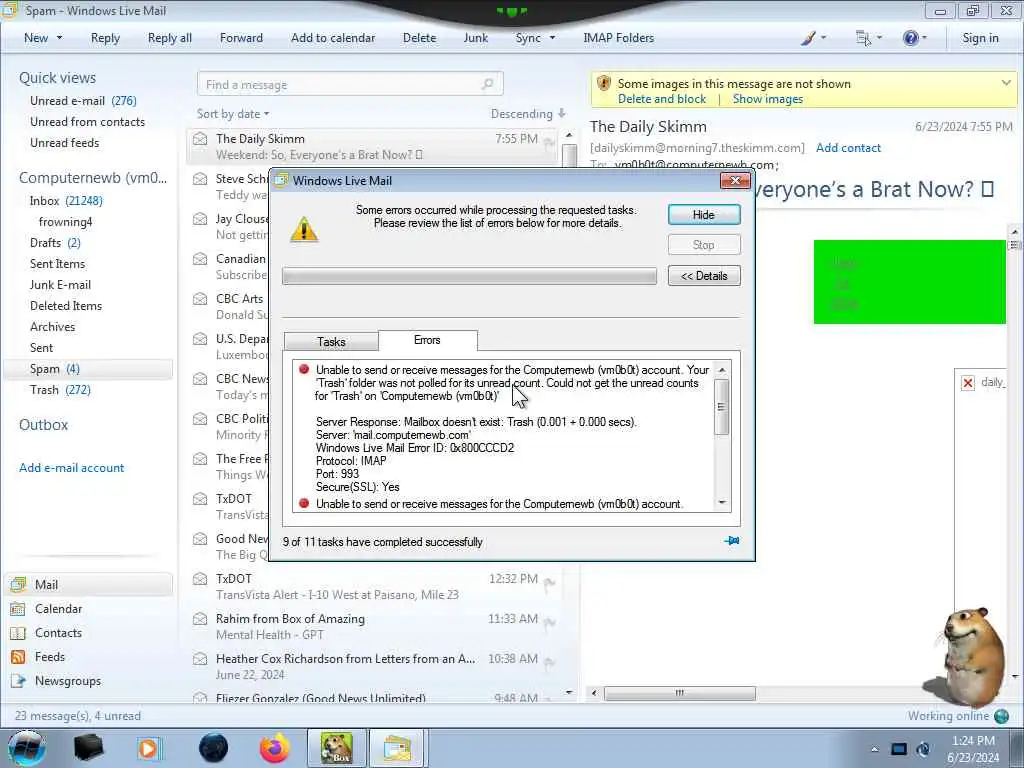Image resolution: width=1024 pixels, height=768 pixels.
Task: Open the Trash (272) folder
Action: tap(60, 390)
